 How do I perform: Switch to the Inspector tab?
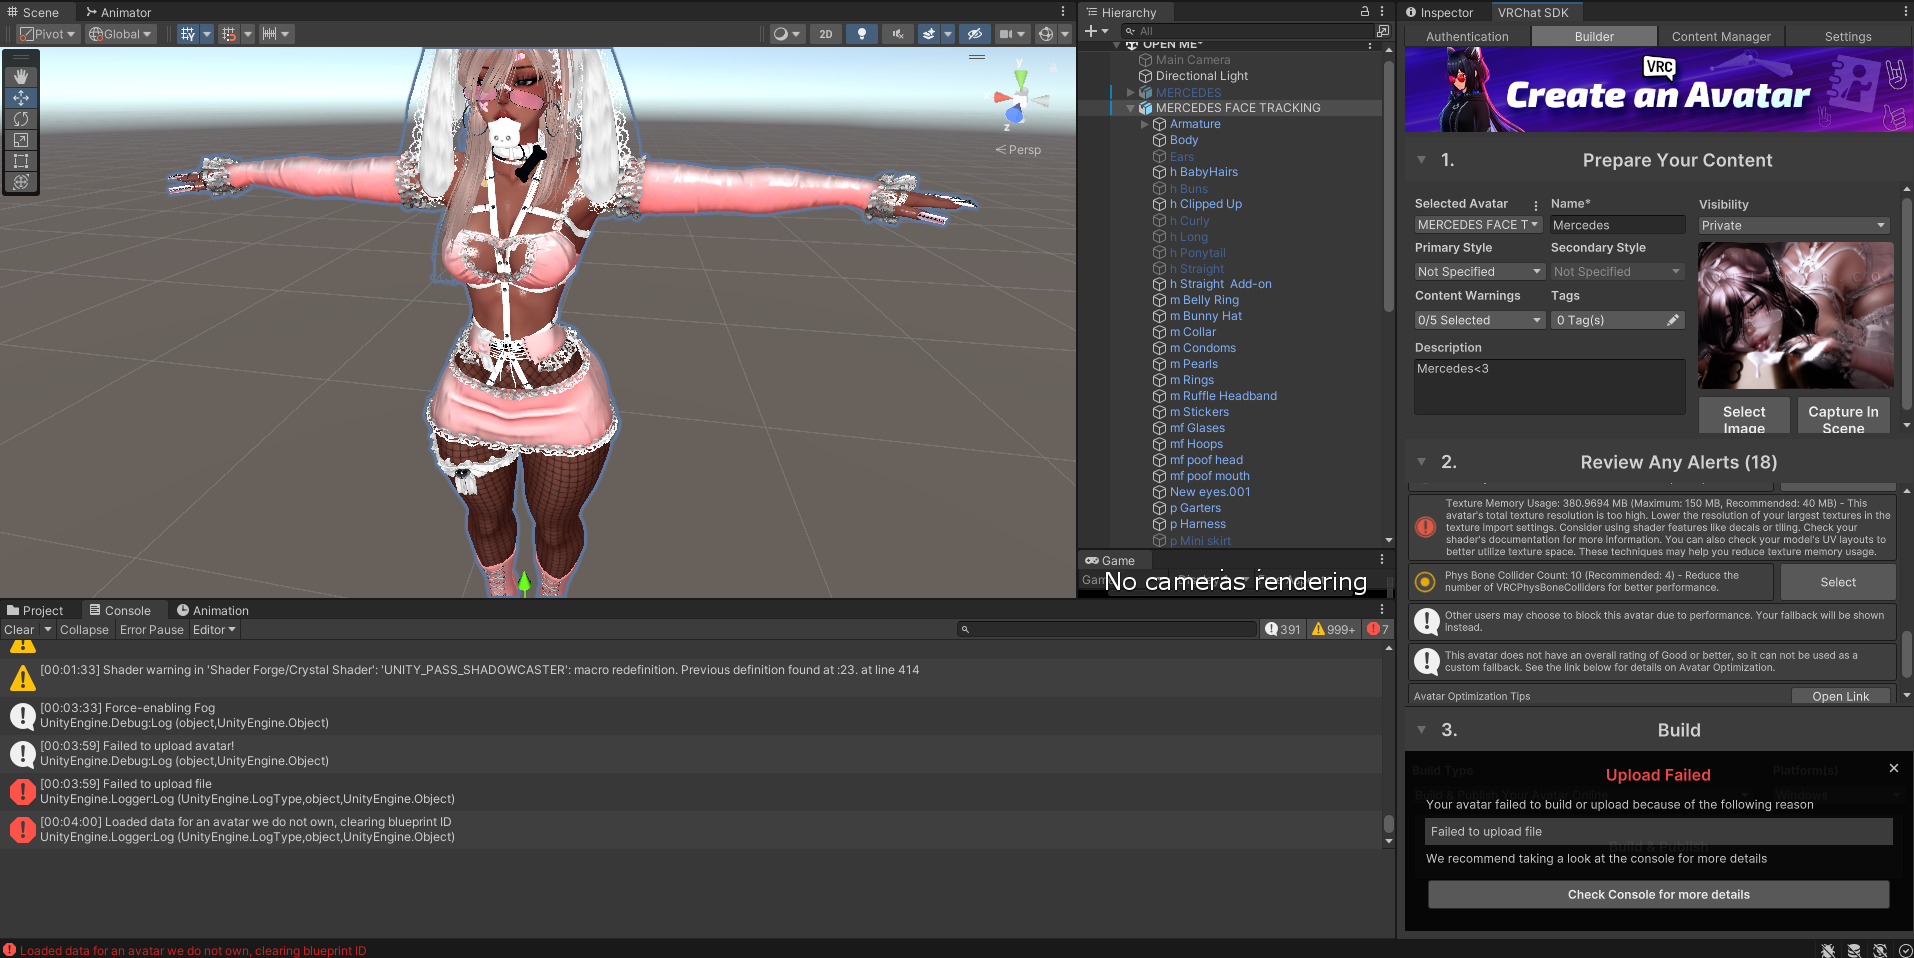tap(1439, 12)
